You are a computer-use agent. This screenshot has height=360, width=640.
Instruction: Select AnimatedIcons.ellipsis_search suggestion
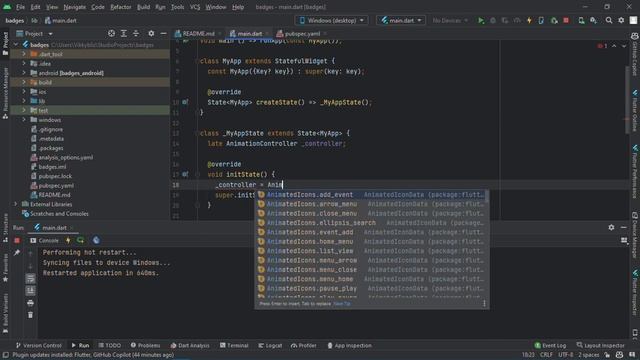(x=371, y=223)
